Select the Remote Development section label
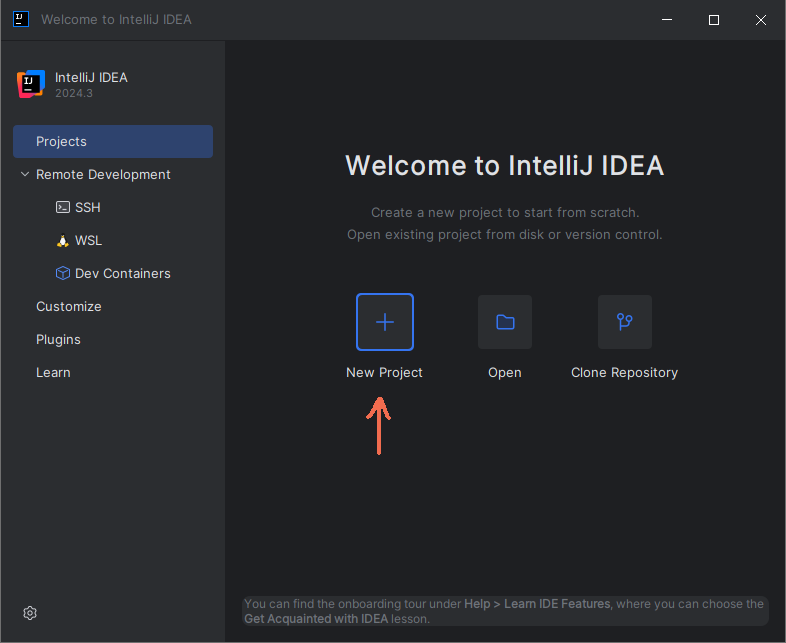 tap(103, 175)
